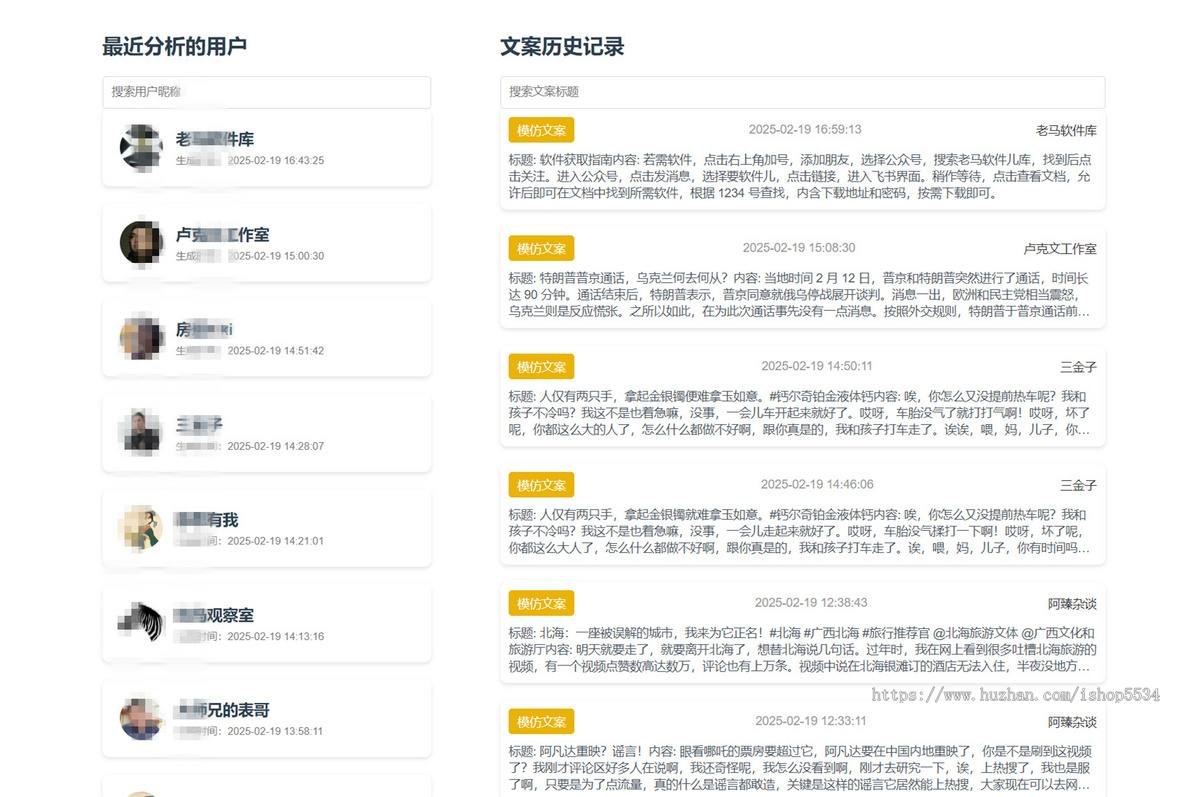
Task: Click the 最近分析的用户 heading
Action: tap(174, 46)
